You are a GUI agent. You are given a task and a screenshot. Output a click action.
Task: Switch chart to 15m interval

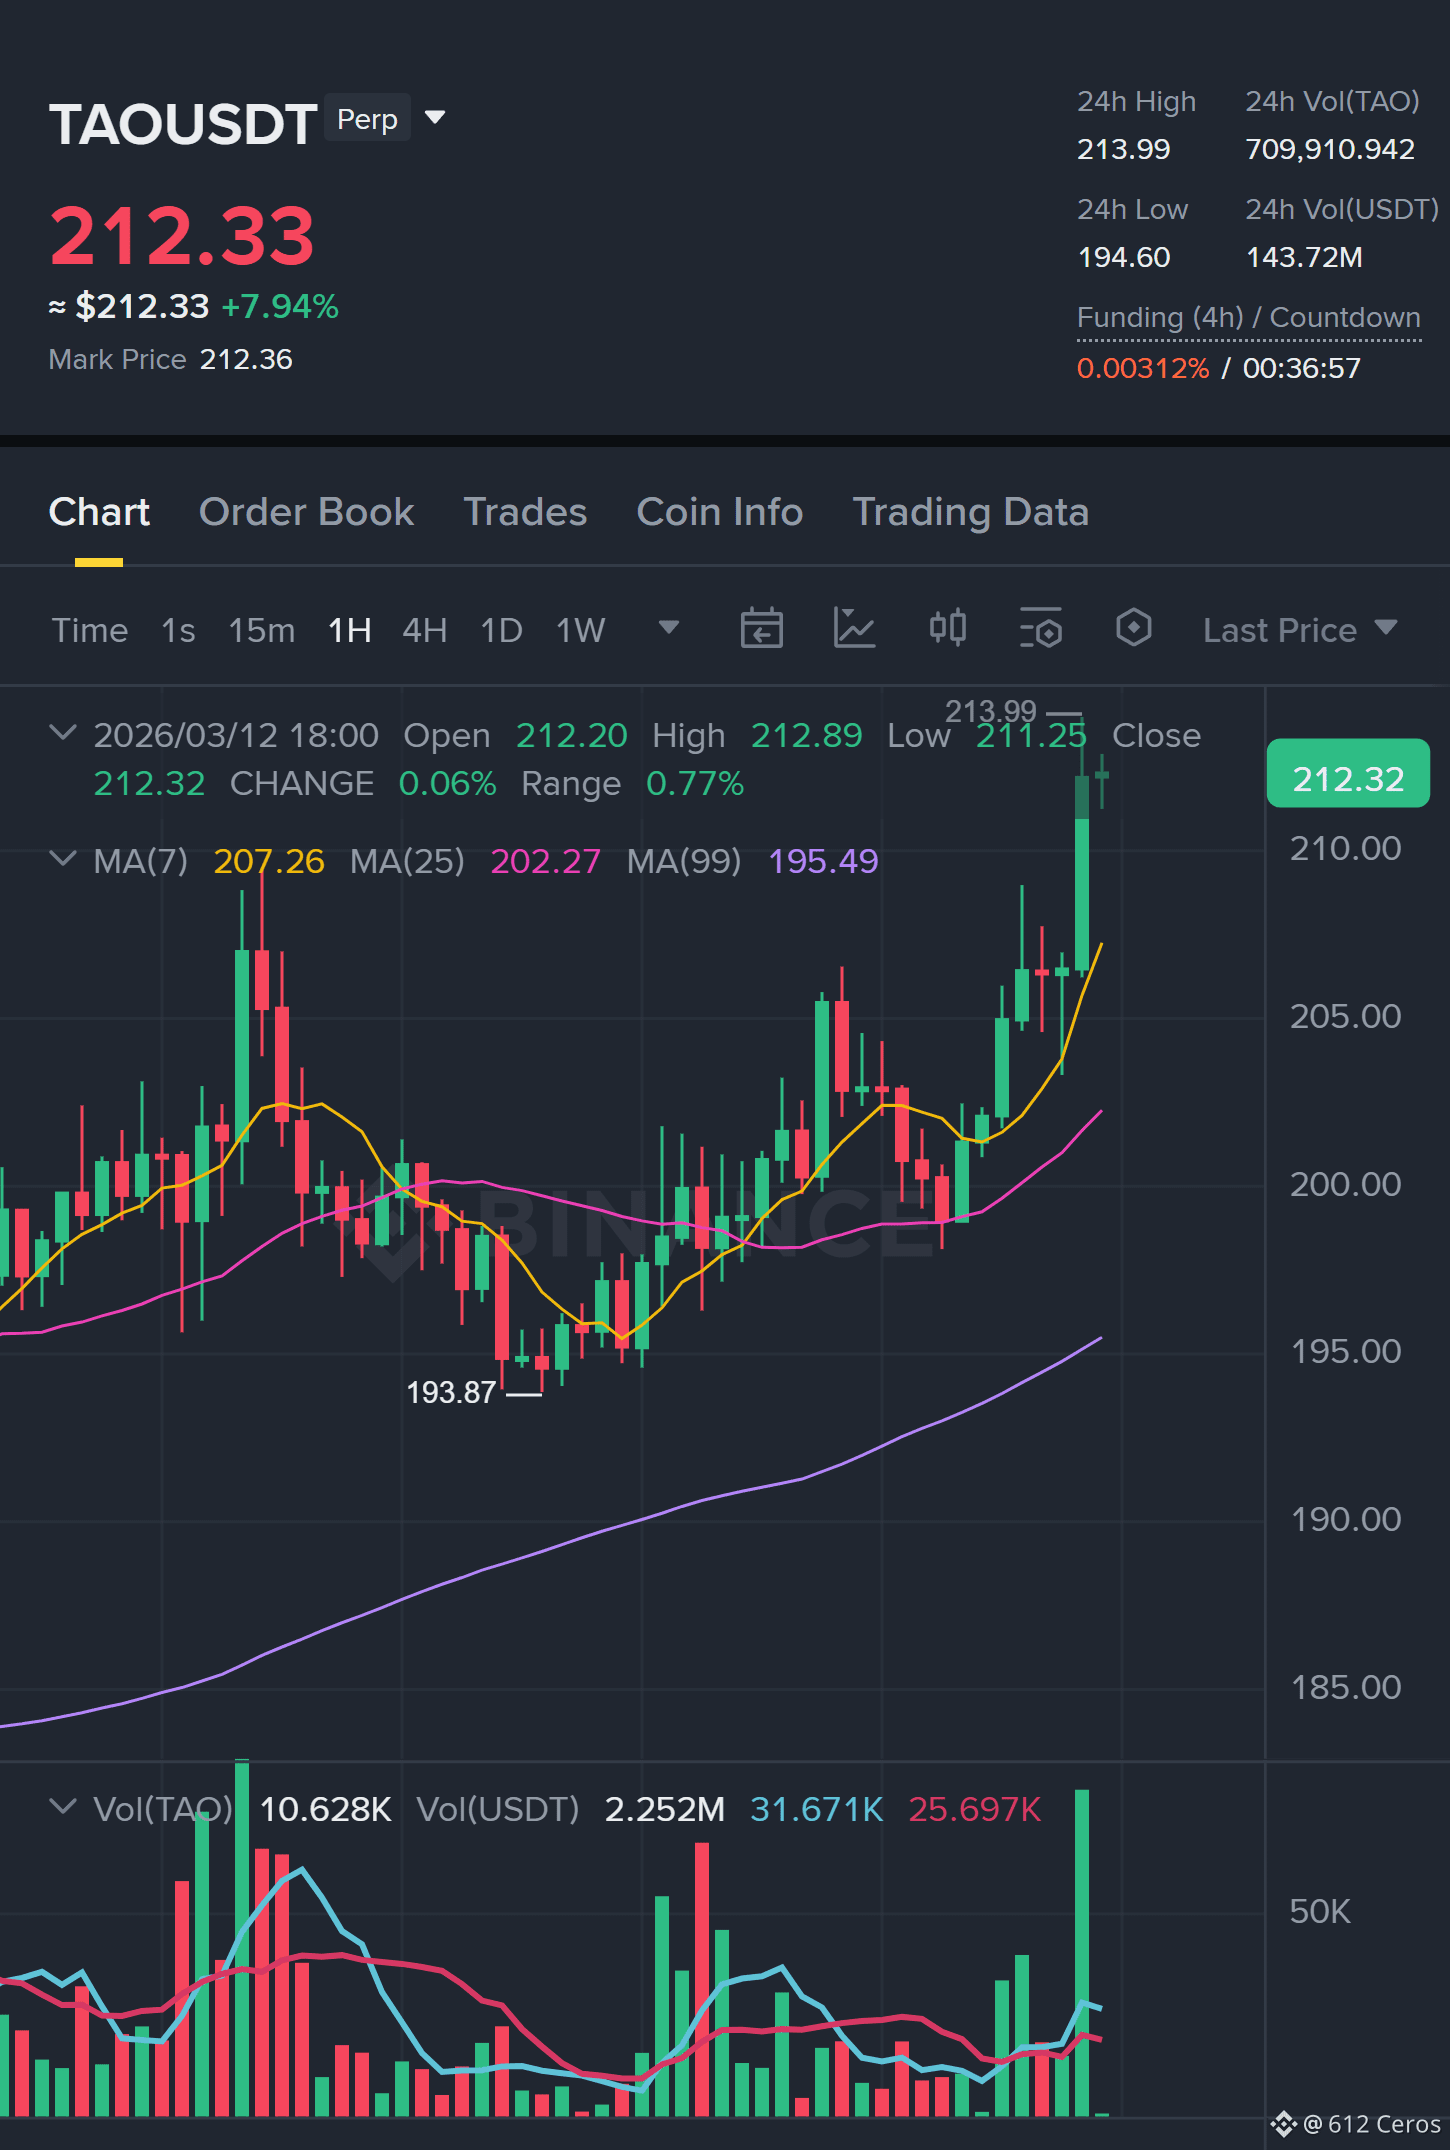click(x=261, y=630)
